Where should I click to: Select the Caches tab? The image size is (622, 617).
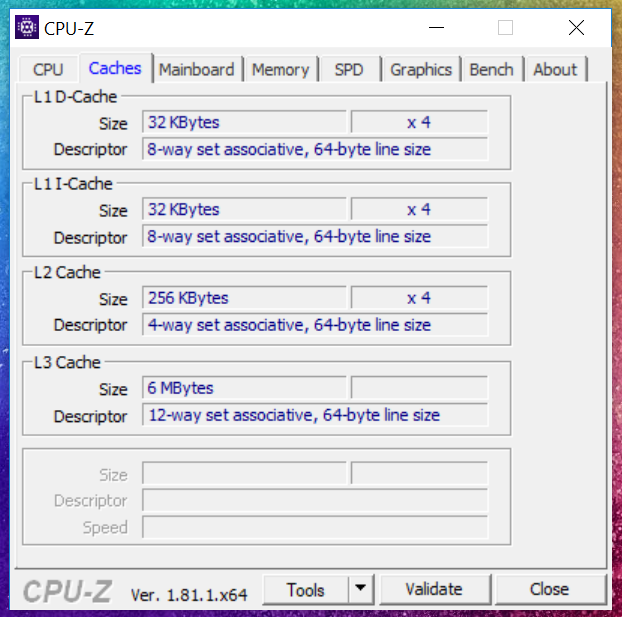115,68
